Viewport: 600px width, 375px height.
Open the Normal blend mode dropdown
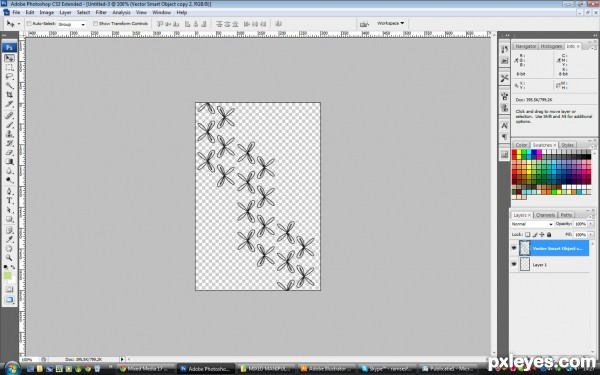532,224
